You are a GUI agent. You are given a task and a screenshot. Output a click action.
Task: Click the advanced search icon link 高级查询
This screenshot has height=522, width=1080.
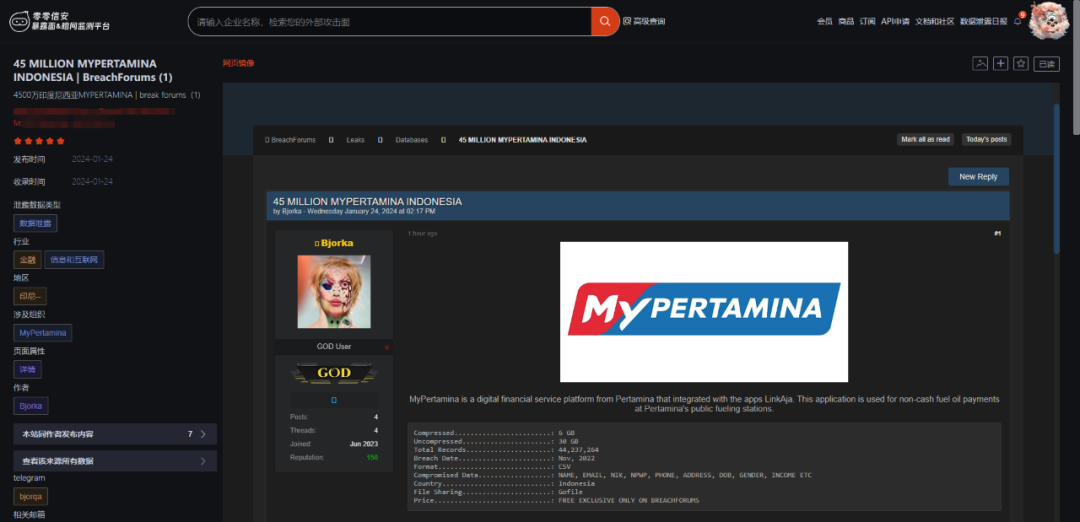pyautogui.click(x=644, y=21)
